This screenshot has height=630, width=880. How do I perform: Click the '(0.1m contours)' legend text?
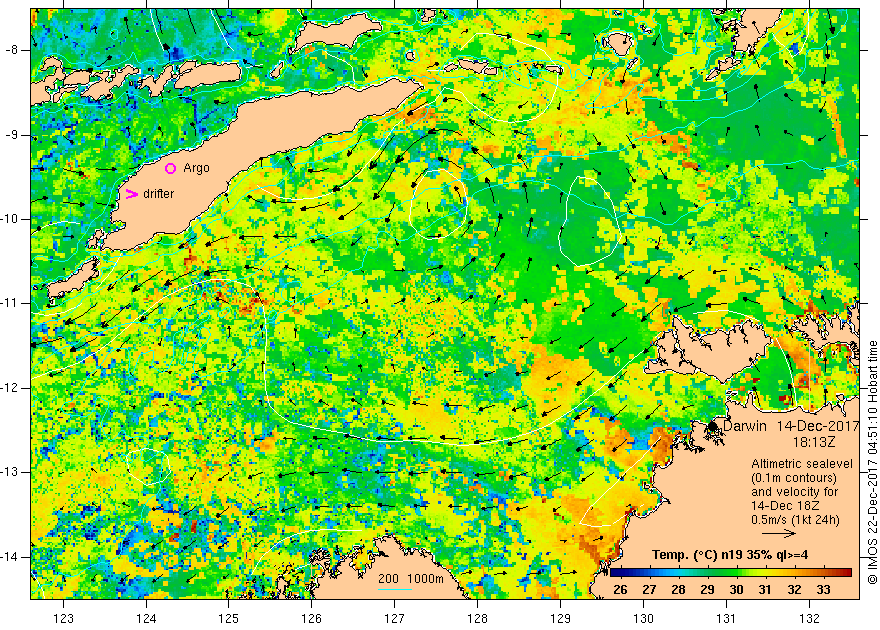pos(794,478)
